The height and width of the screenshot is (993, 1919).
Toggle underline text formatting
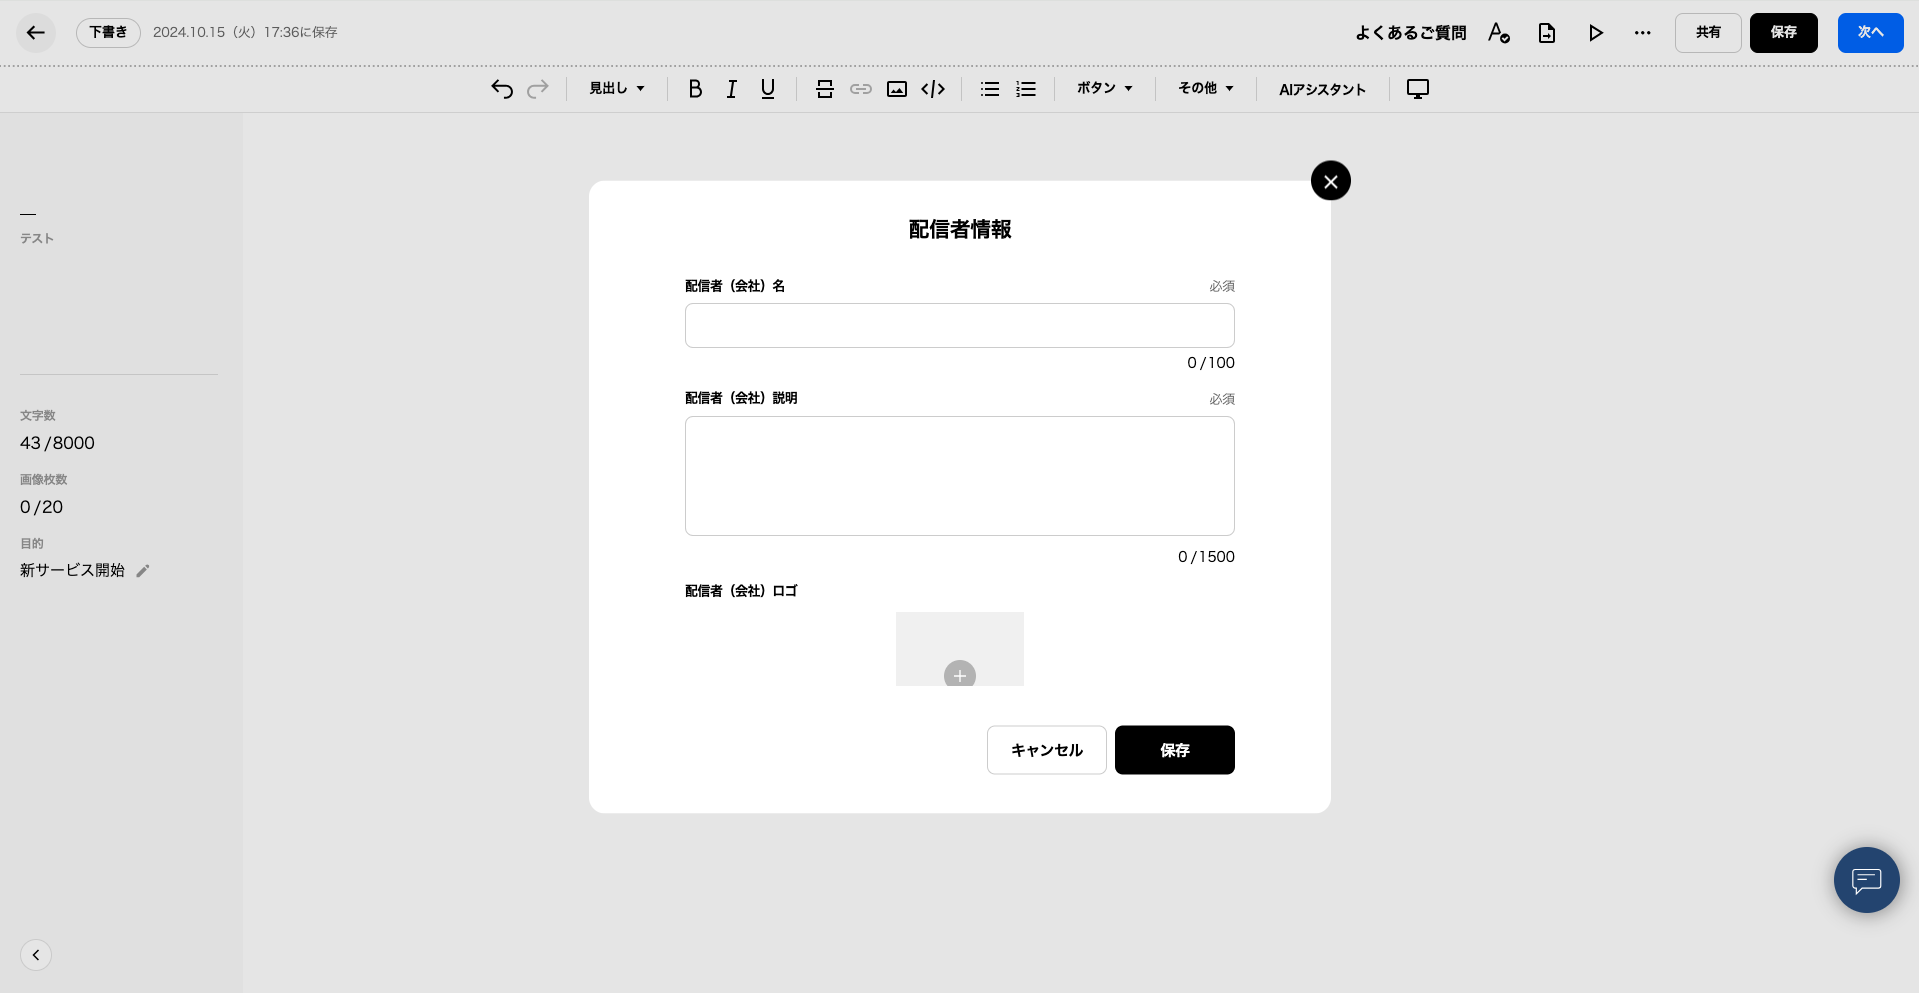(767, 89)
